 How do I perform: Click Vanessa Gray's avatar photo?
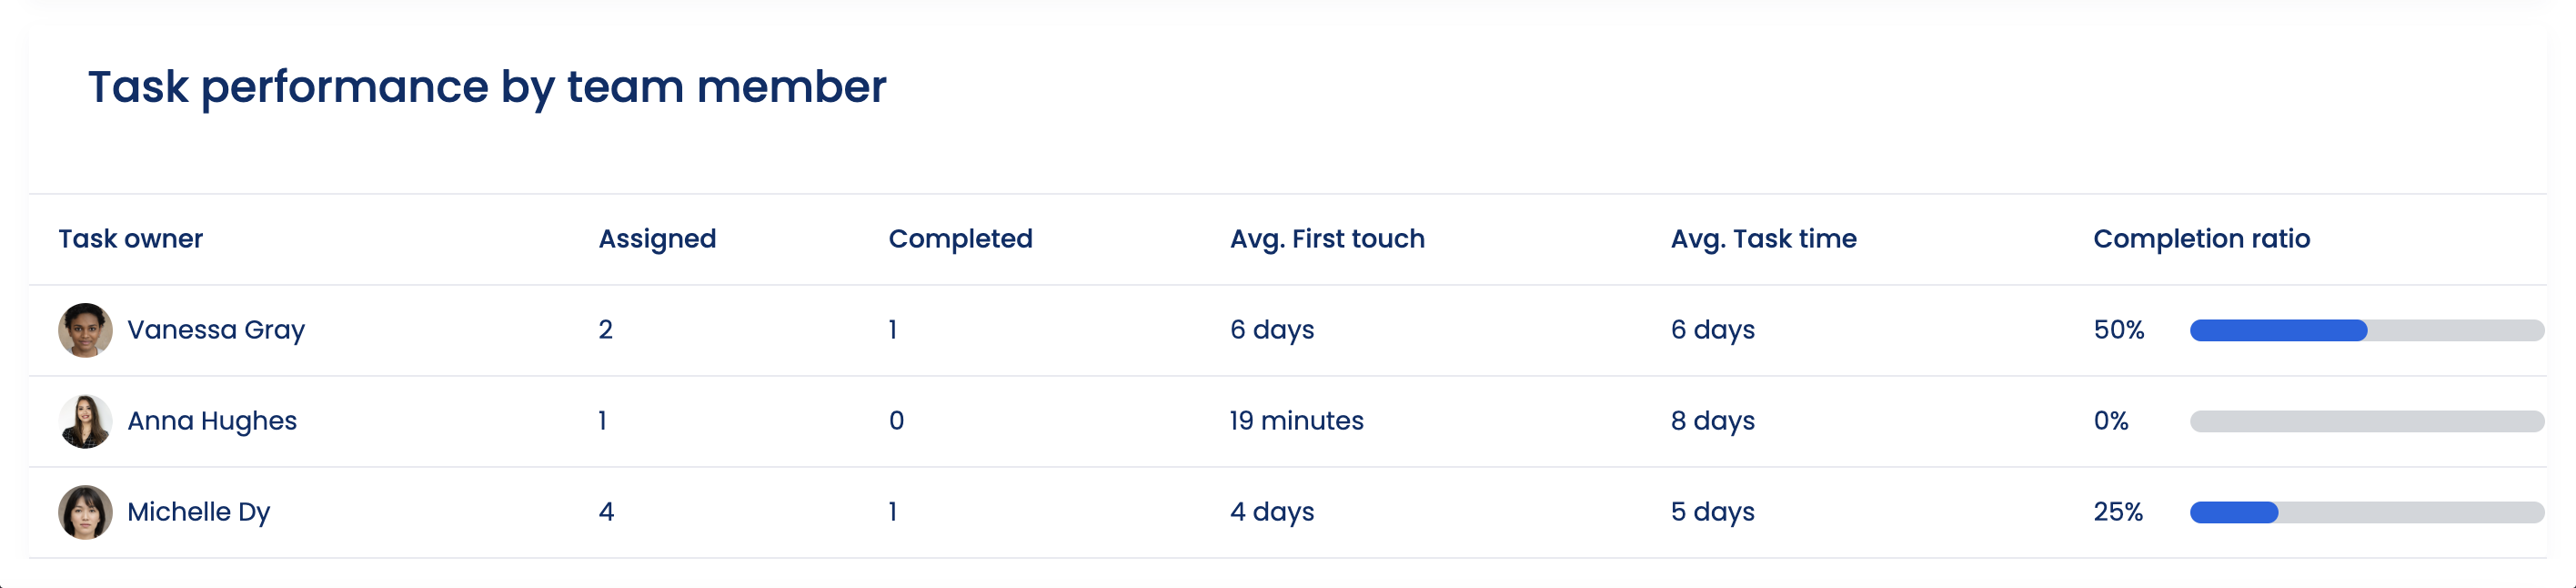85,330
